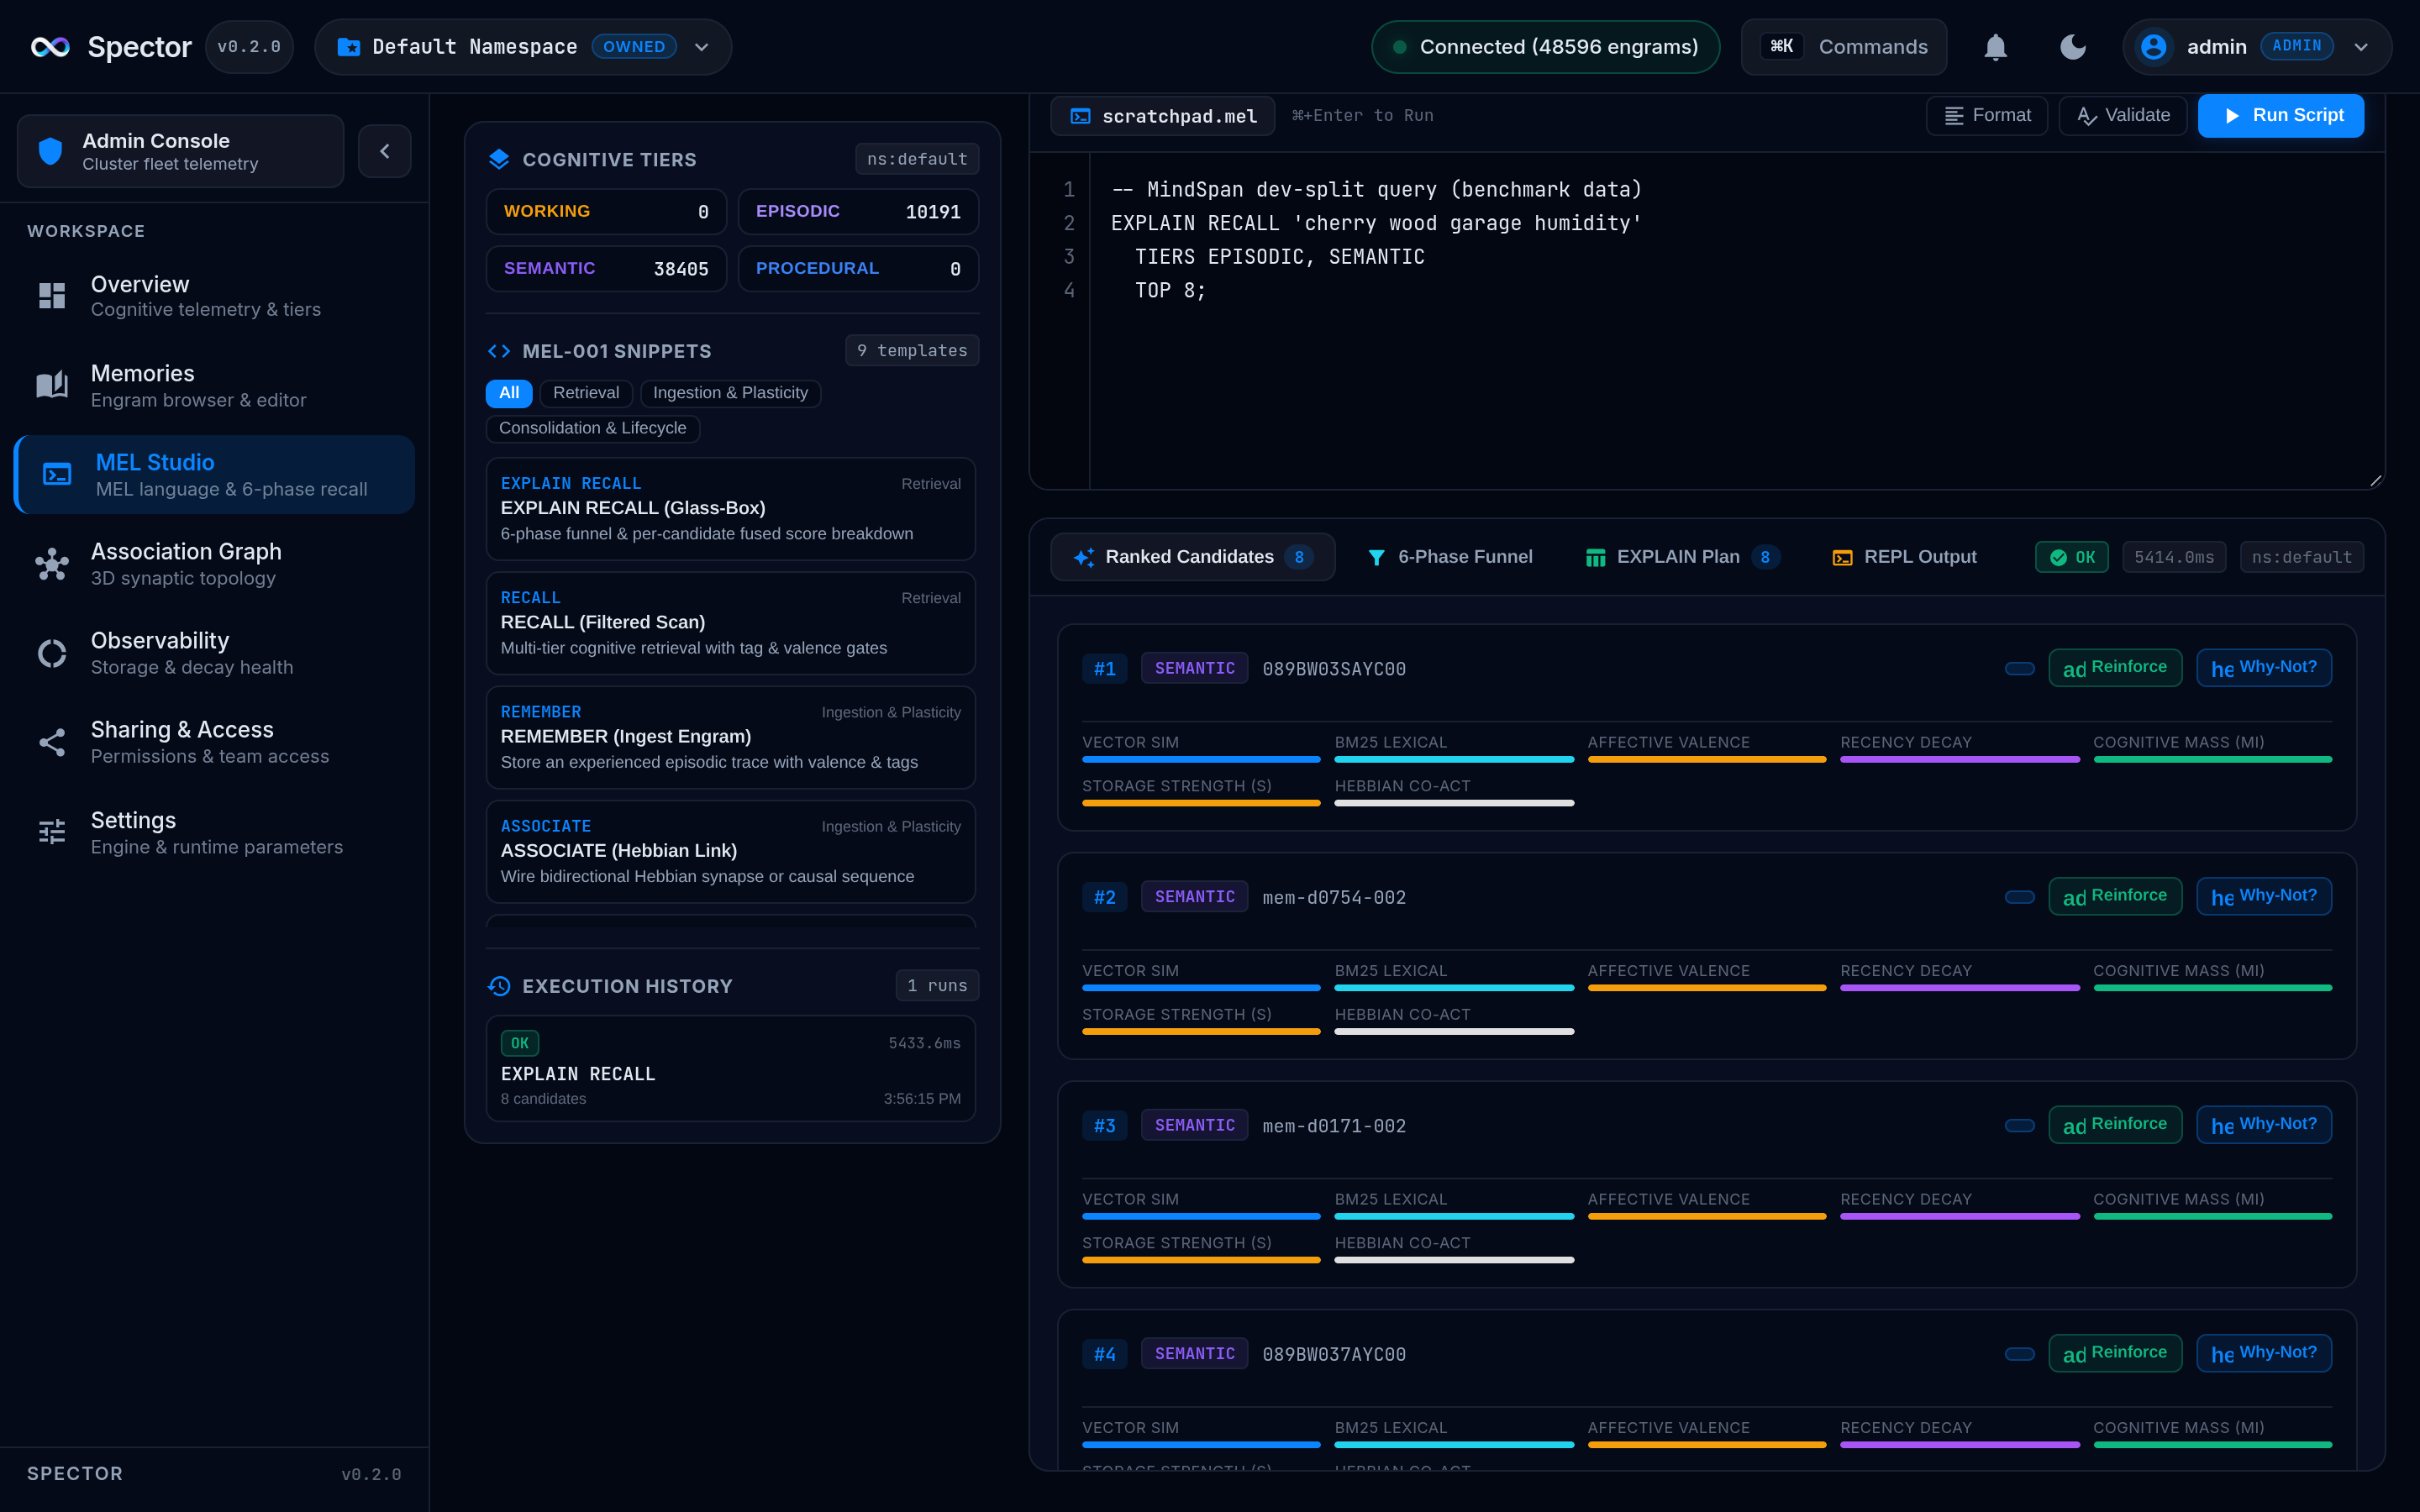The width and height of the screenshot is (2420, 1512).
Task: Reinforce candidate #3 mem-d0171-002
Action: 2115,1125
